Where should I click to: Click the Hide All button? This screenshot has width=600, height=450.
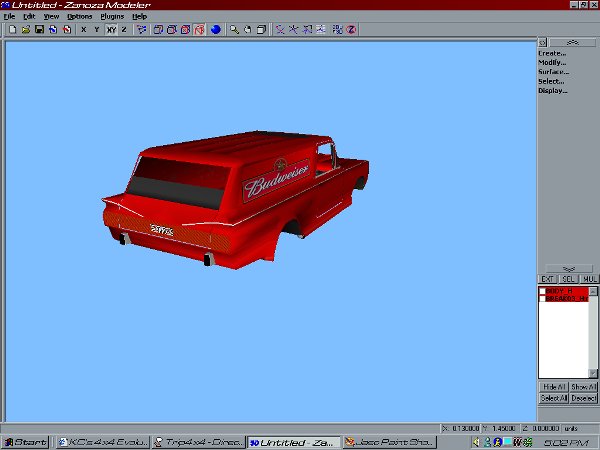[554, 387]
